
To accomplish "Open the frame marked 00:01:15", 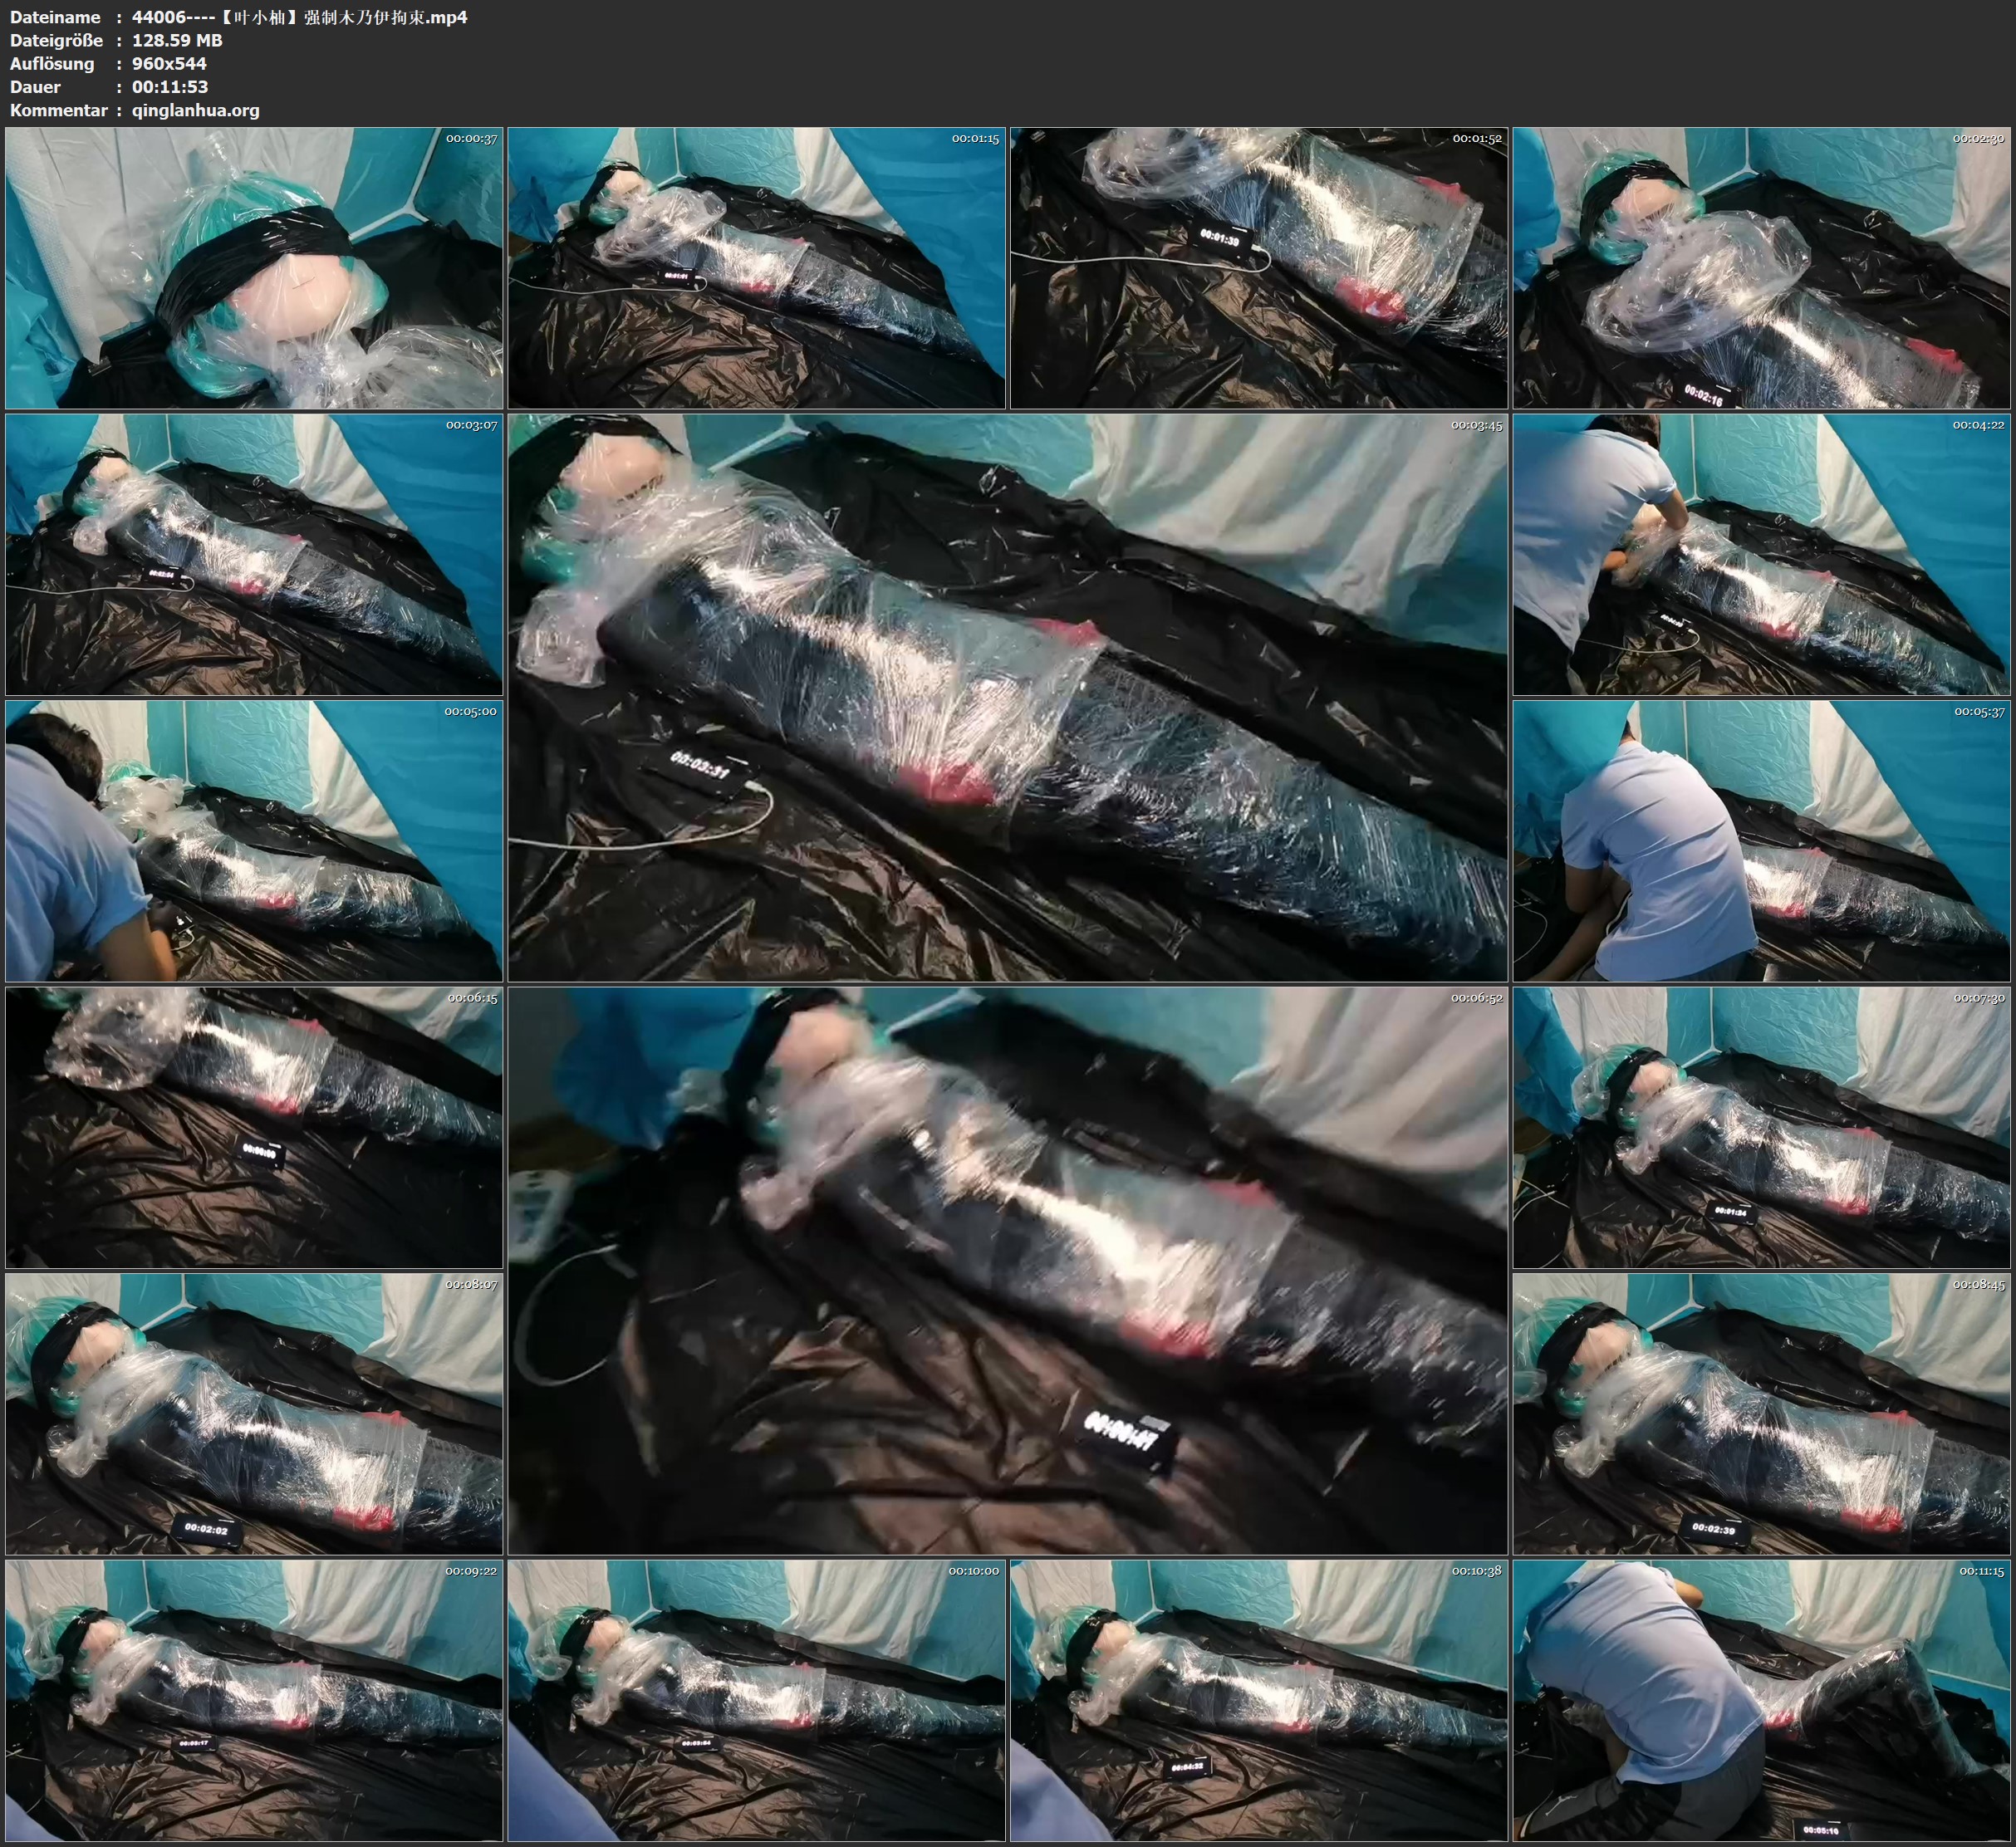I will 756,268.
